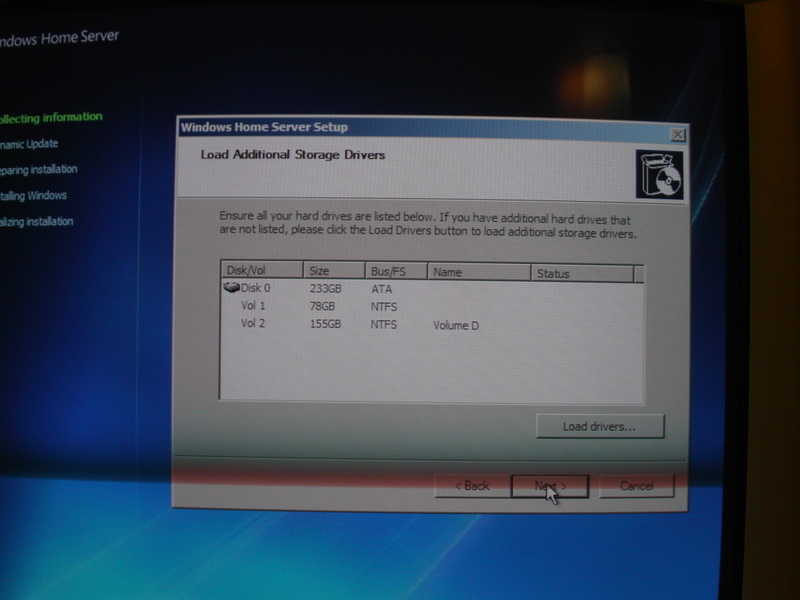The height and width of the screenshot is (600, 800).
Task: Close the setup dialog with the X button
Action: tap(678, 135)
